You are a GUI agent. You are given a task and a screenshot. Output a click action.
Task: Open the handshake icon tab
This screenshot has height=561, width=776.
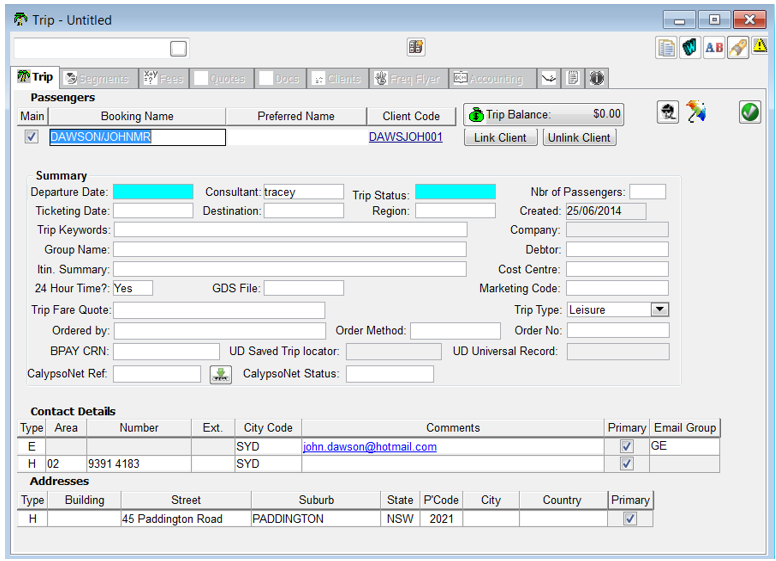pyautogui.click(x=549, y=78)
